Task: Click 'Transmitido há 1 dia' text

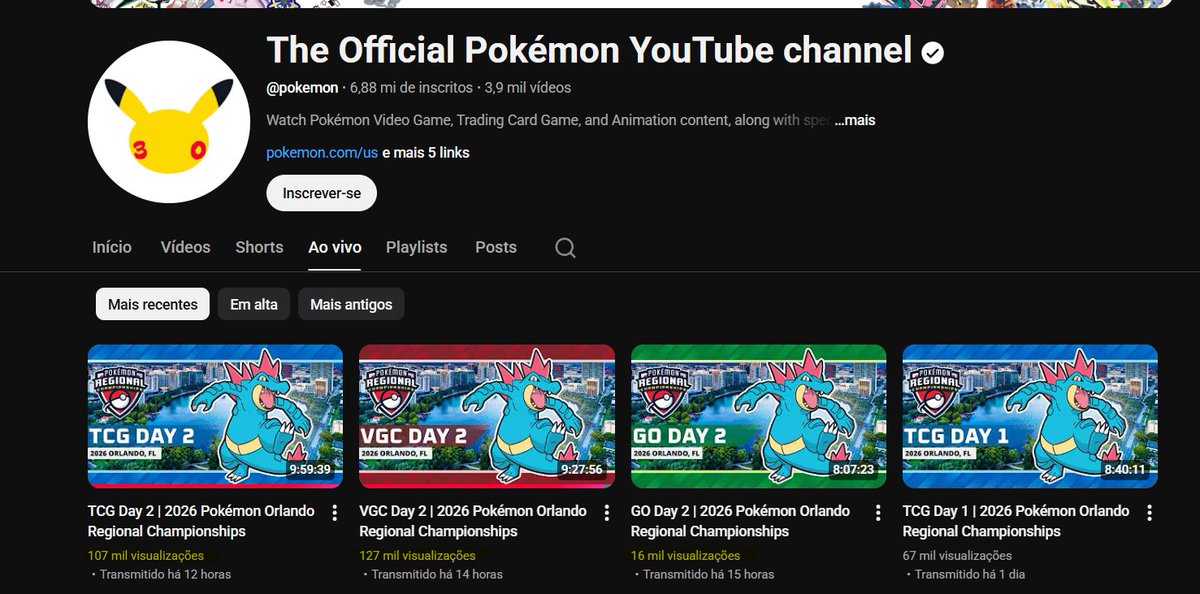Action: pyautogui.click(x=970, y=574)
